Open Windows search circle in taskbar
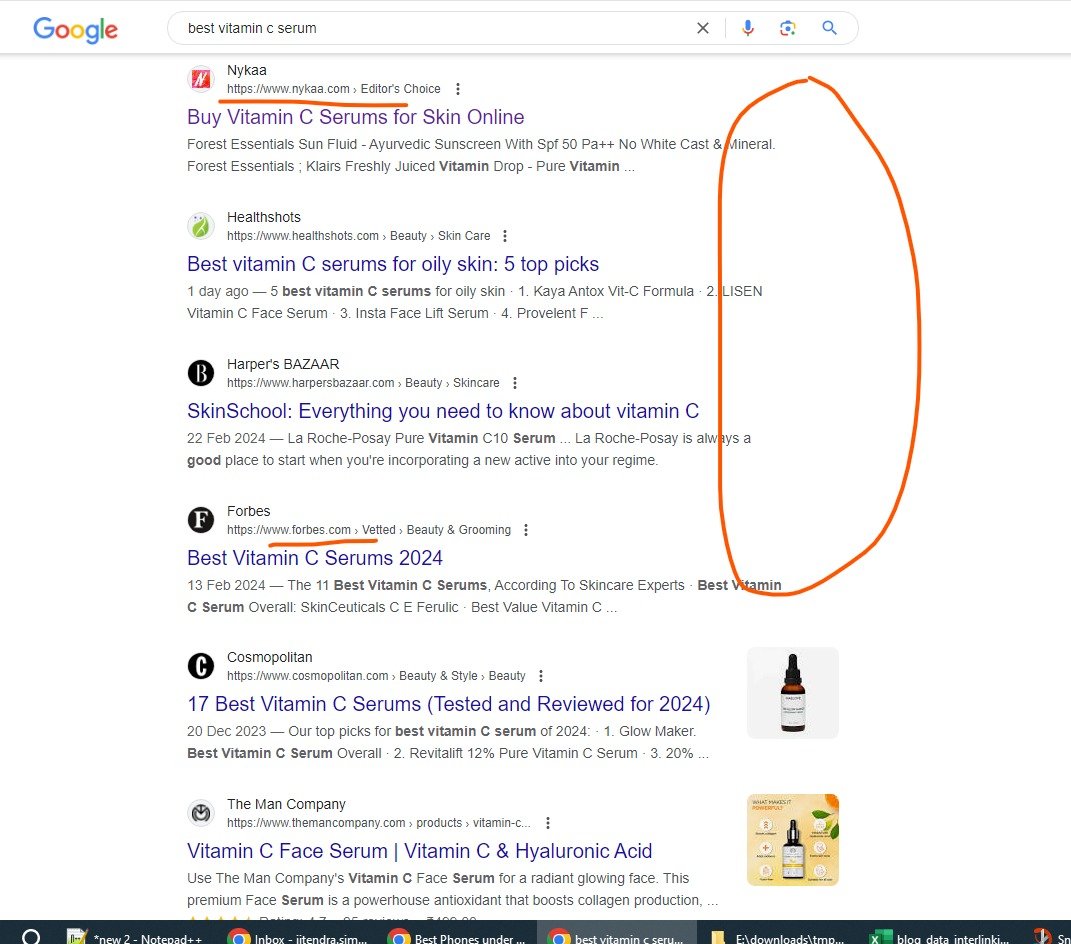The height and width of the screenshot is (944, 1071). [x=31, y=936]
